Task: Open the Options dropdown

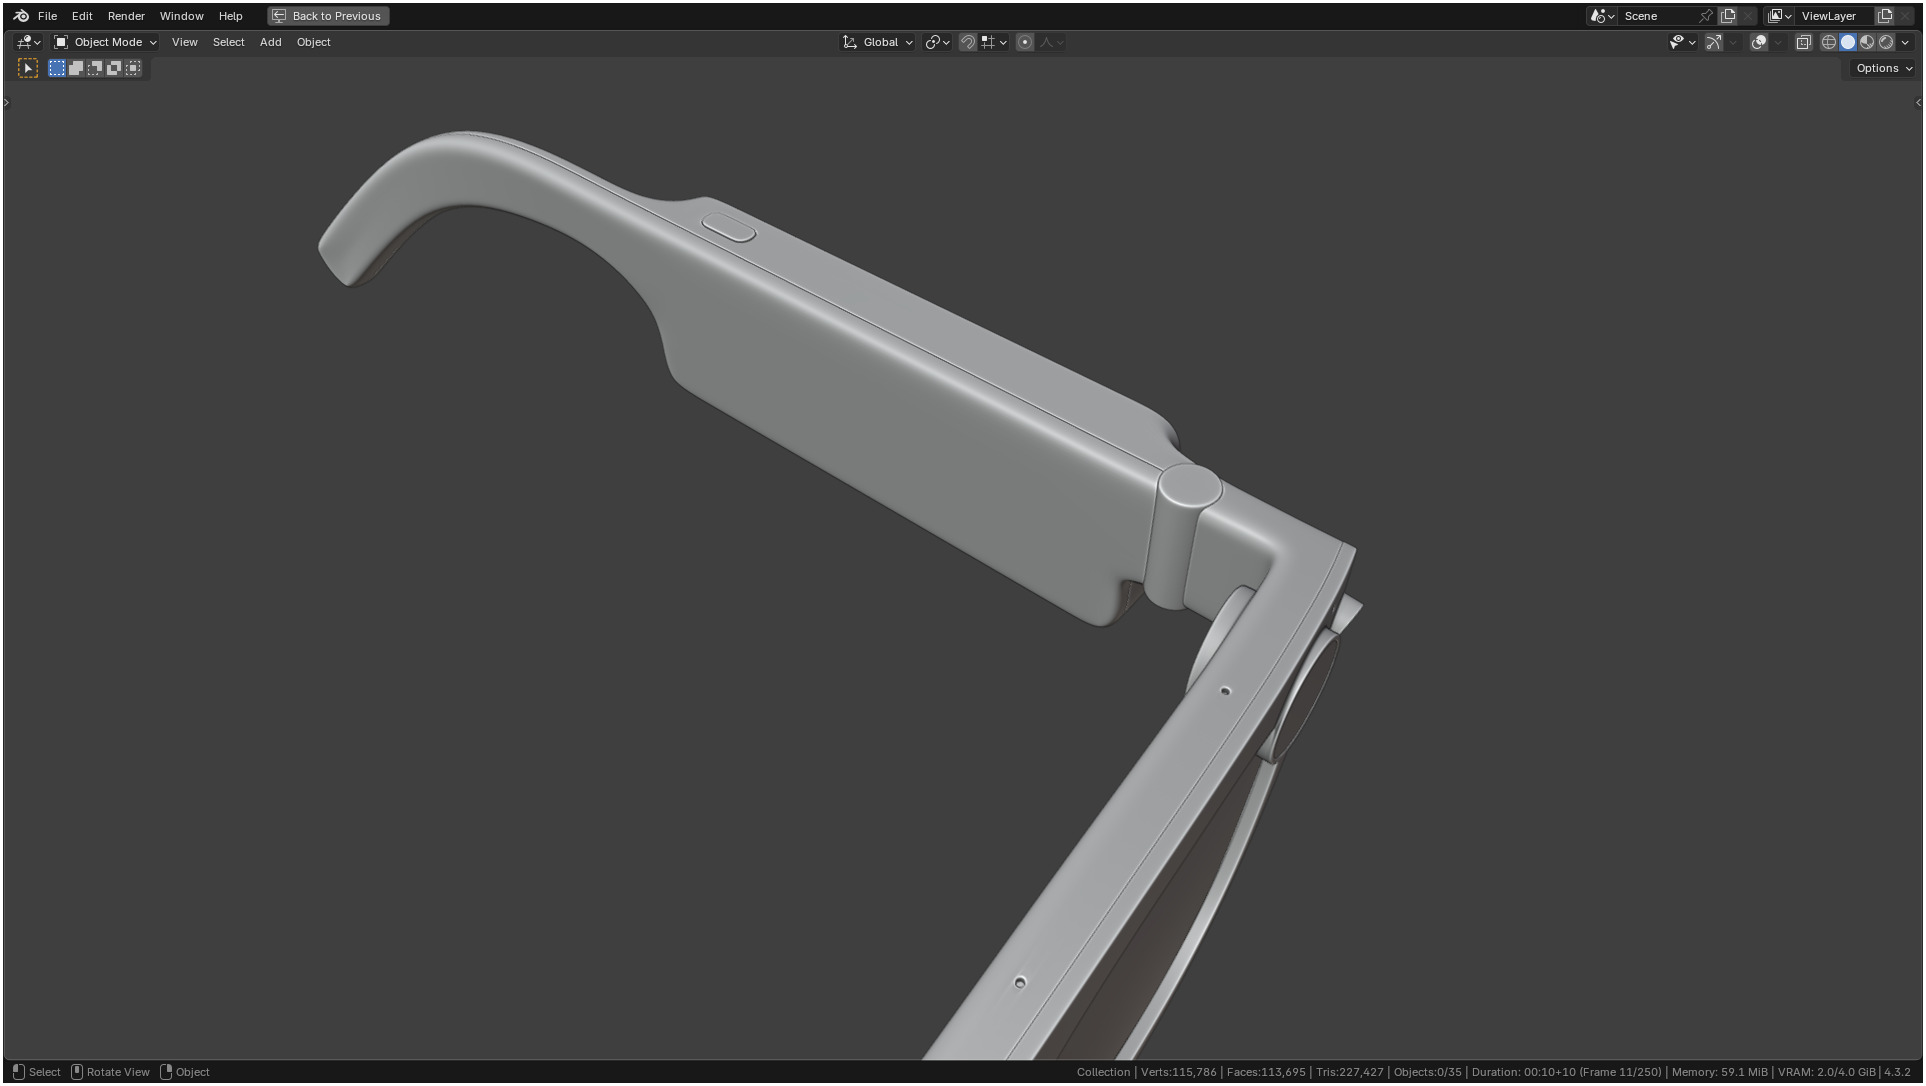Action: click(x=1884, y=68)
